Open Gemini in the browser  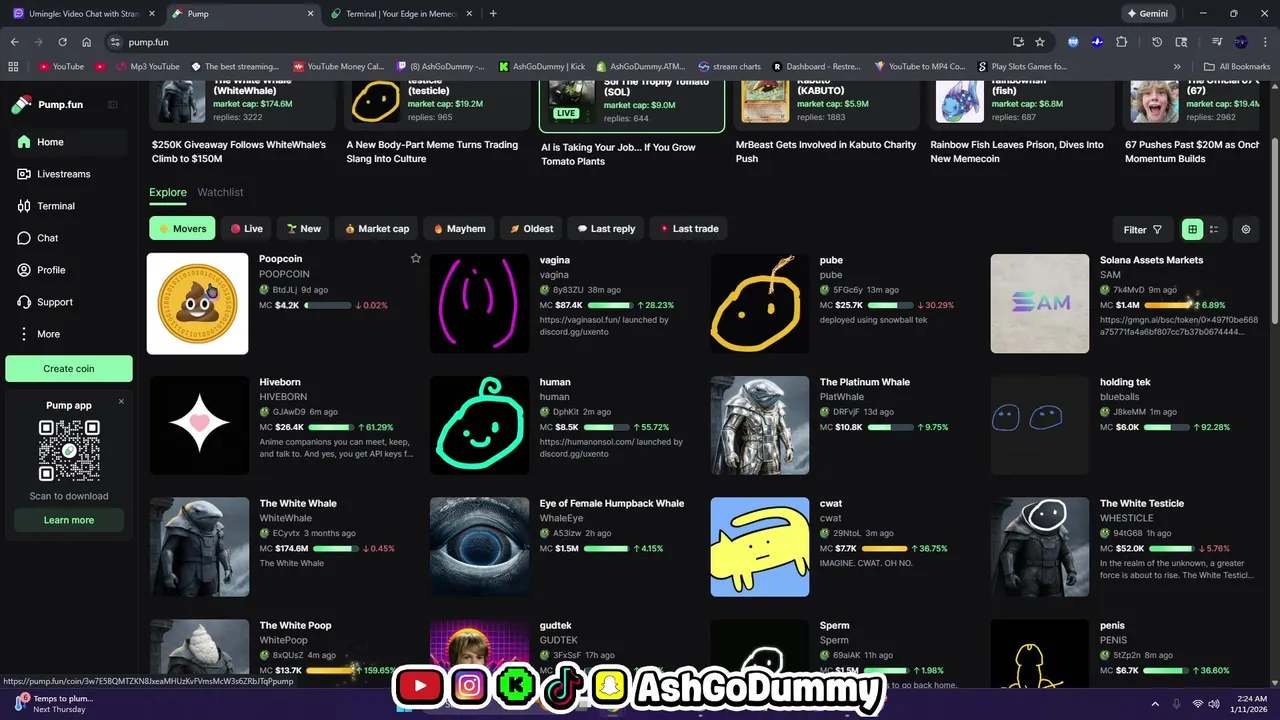(x=1147, y=14)
